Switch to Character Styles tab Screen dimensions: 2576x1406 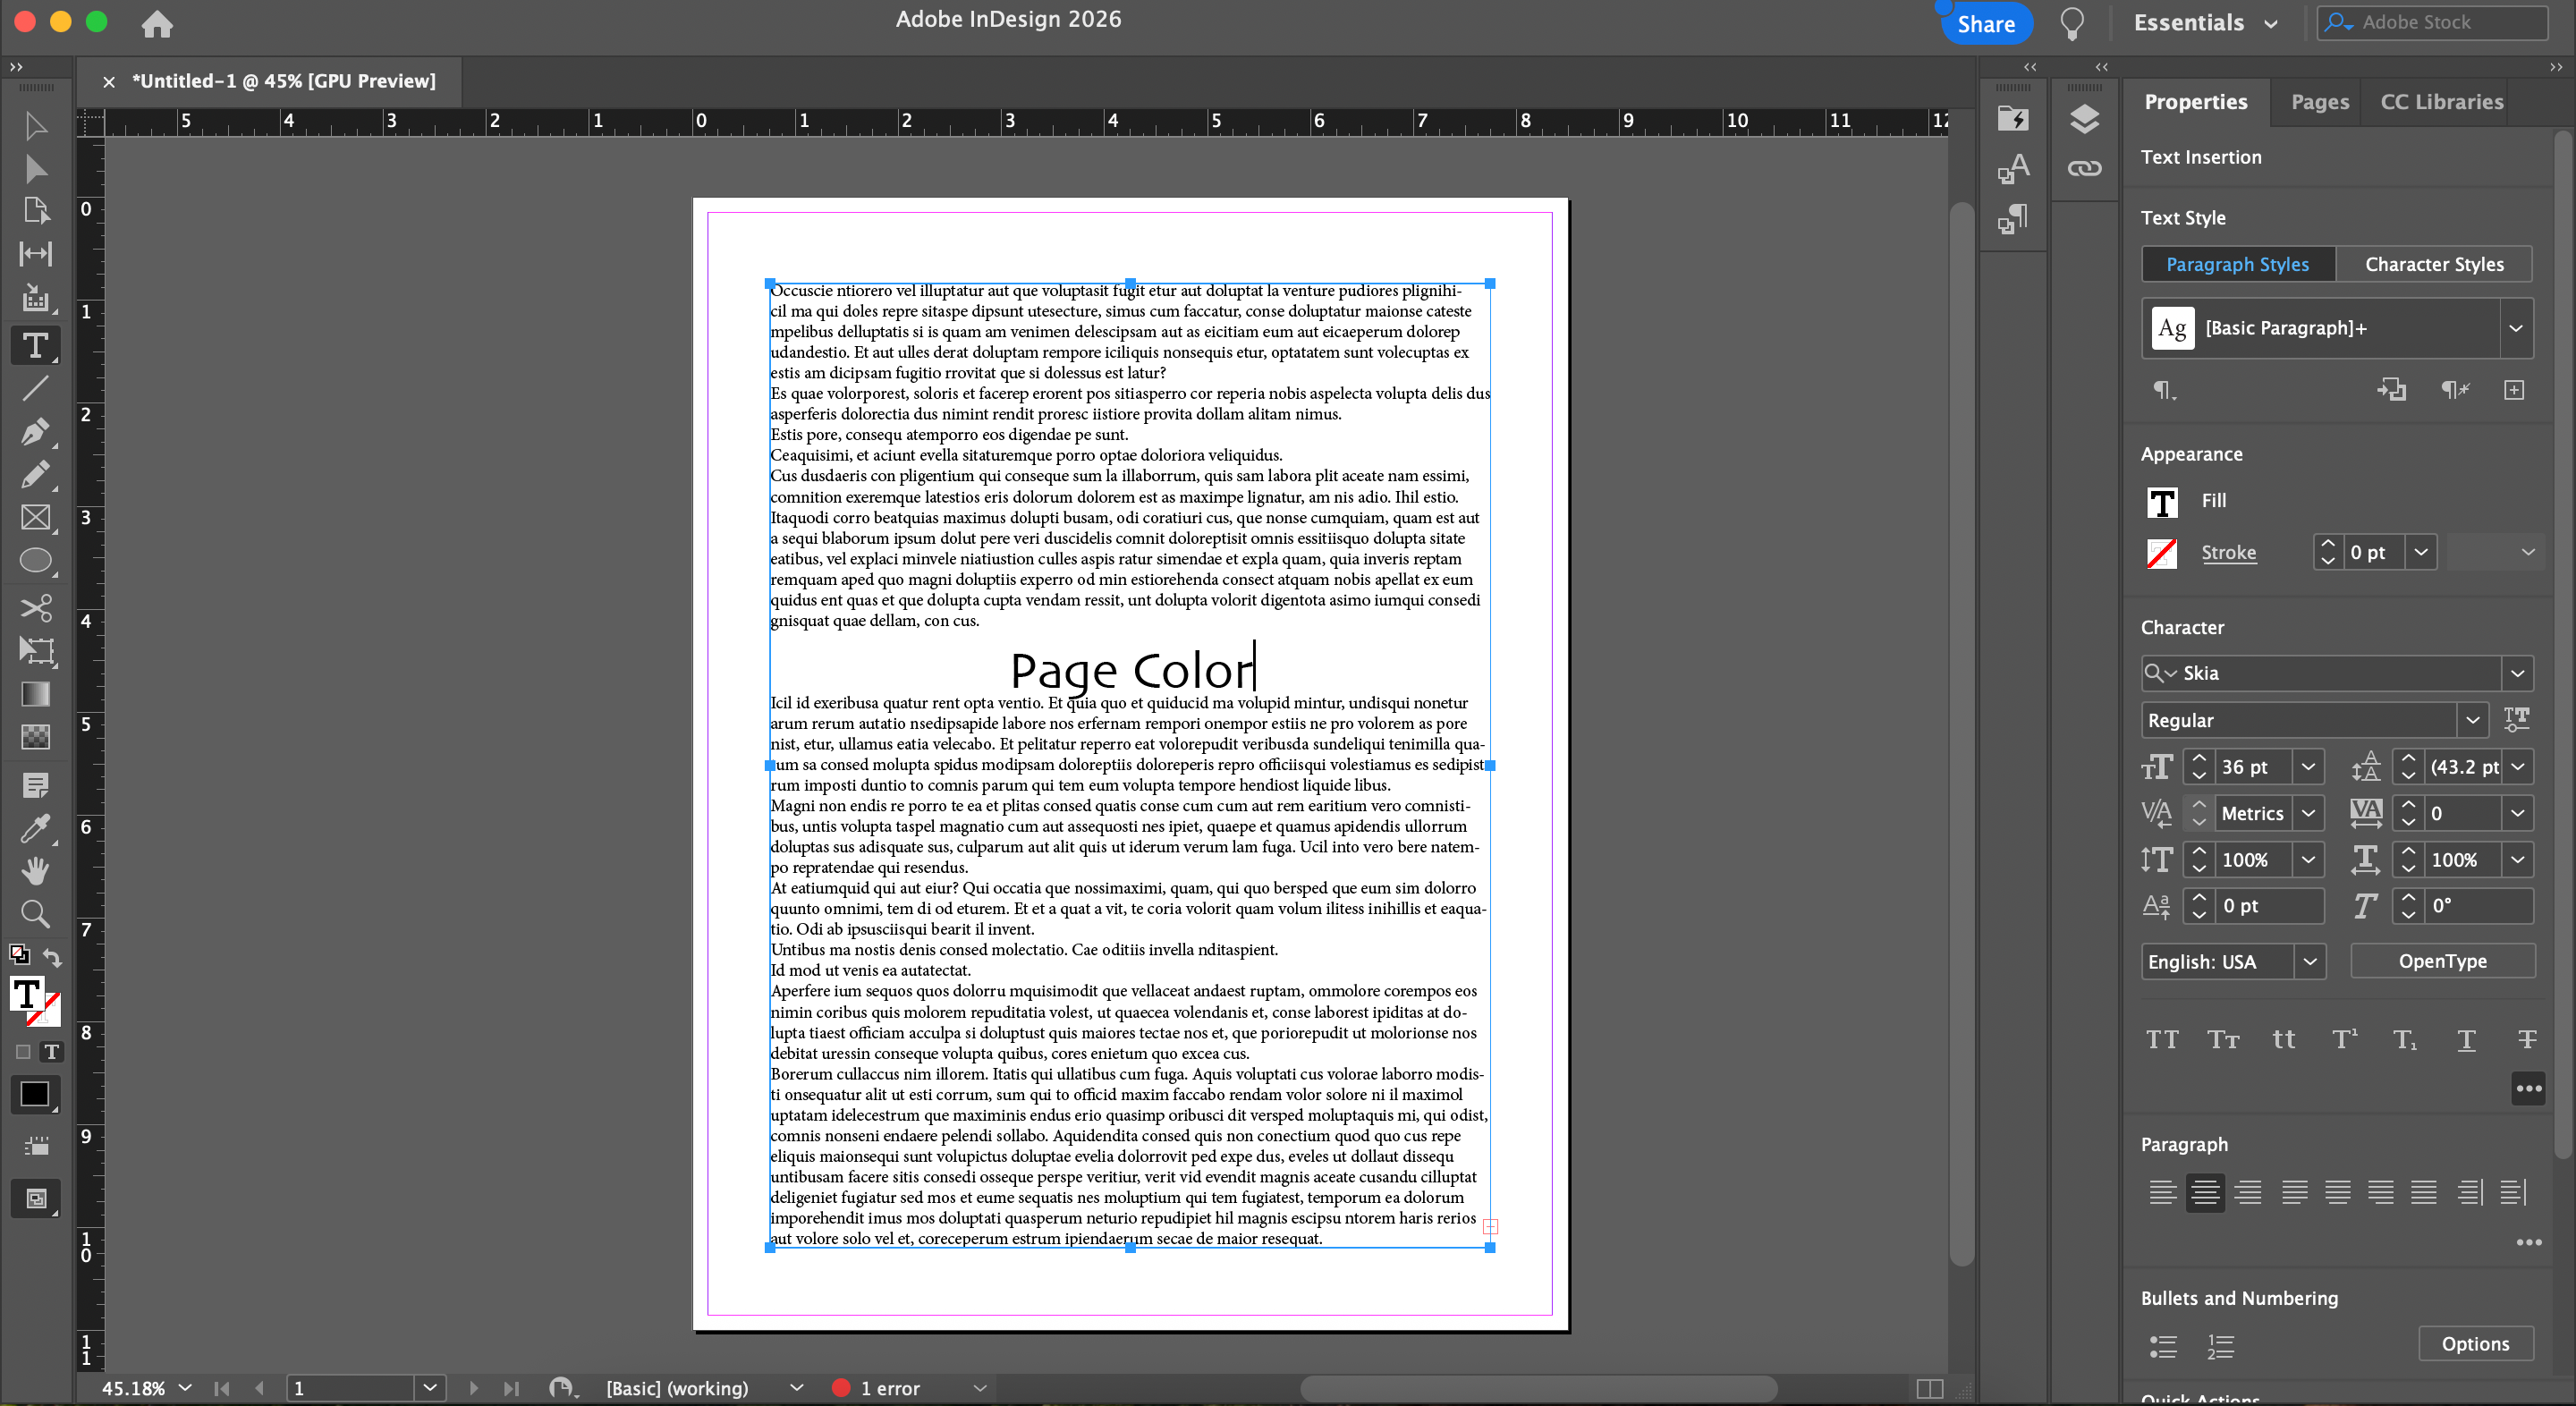2433,264
